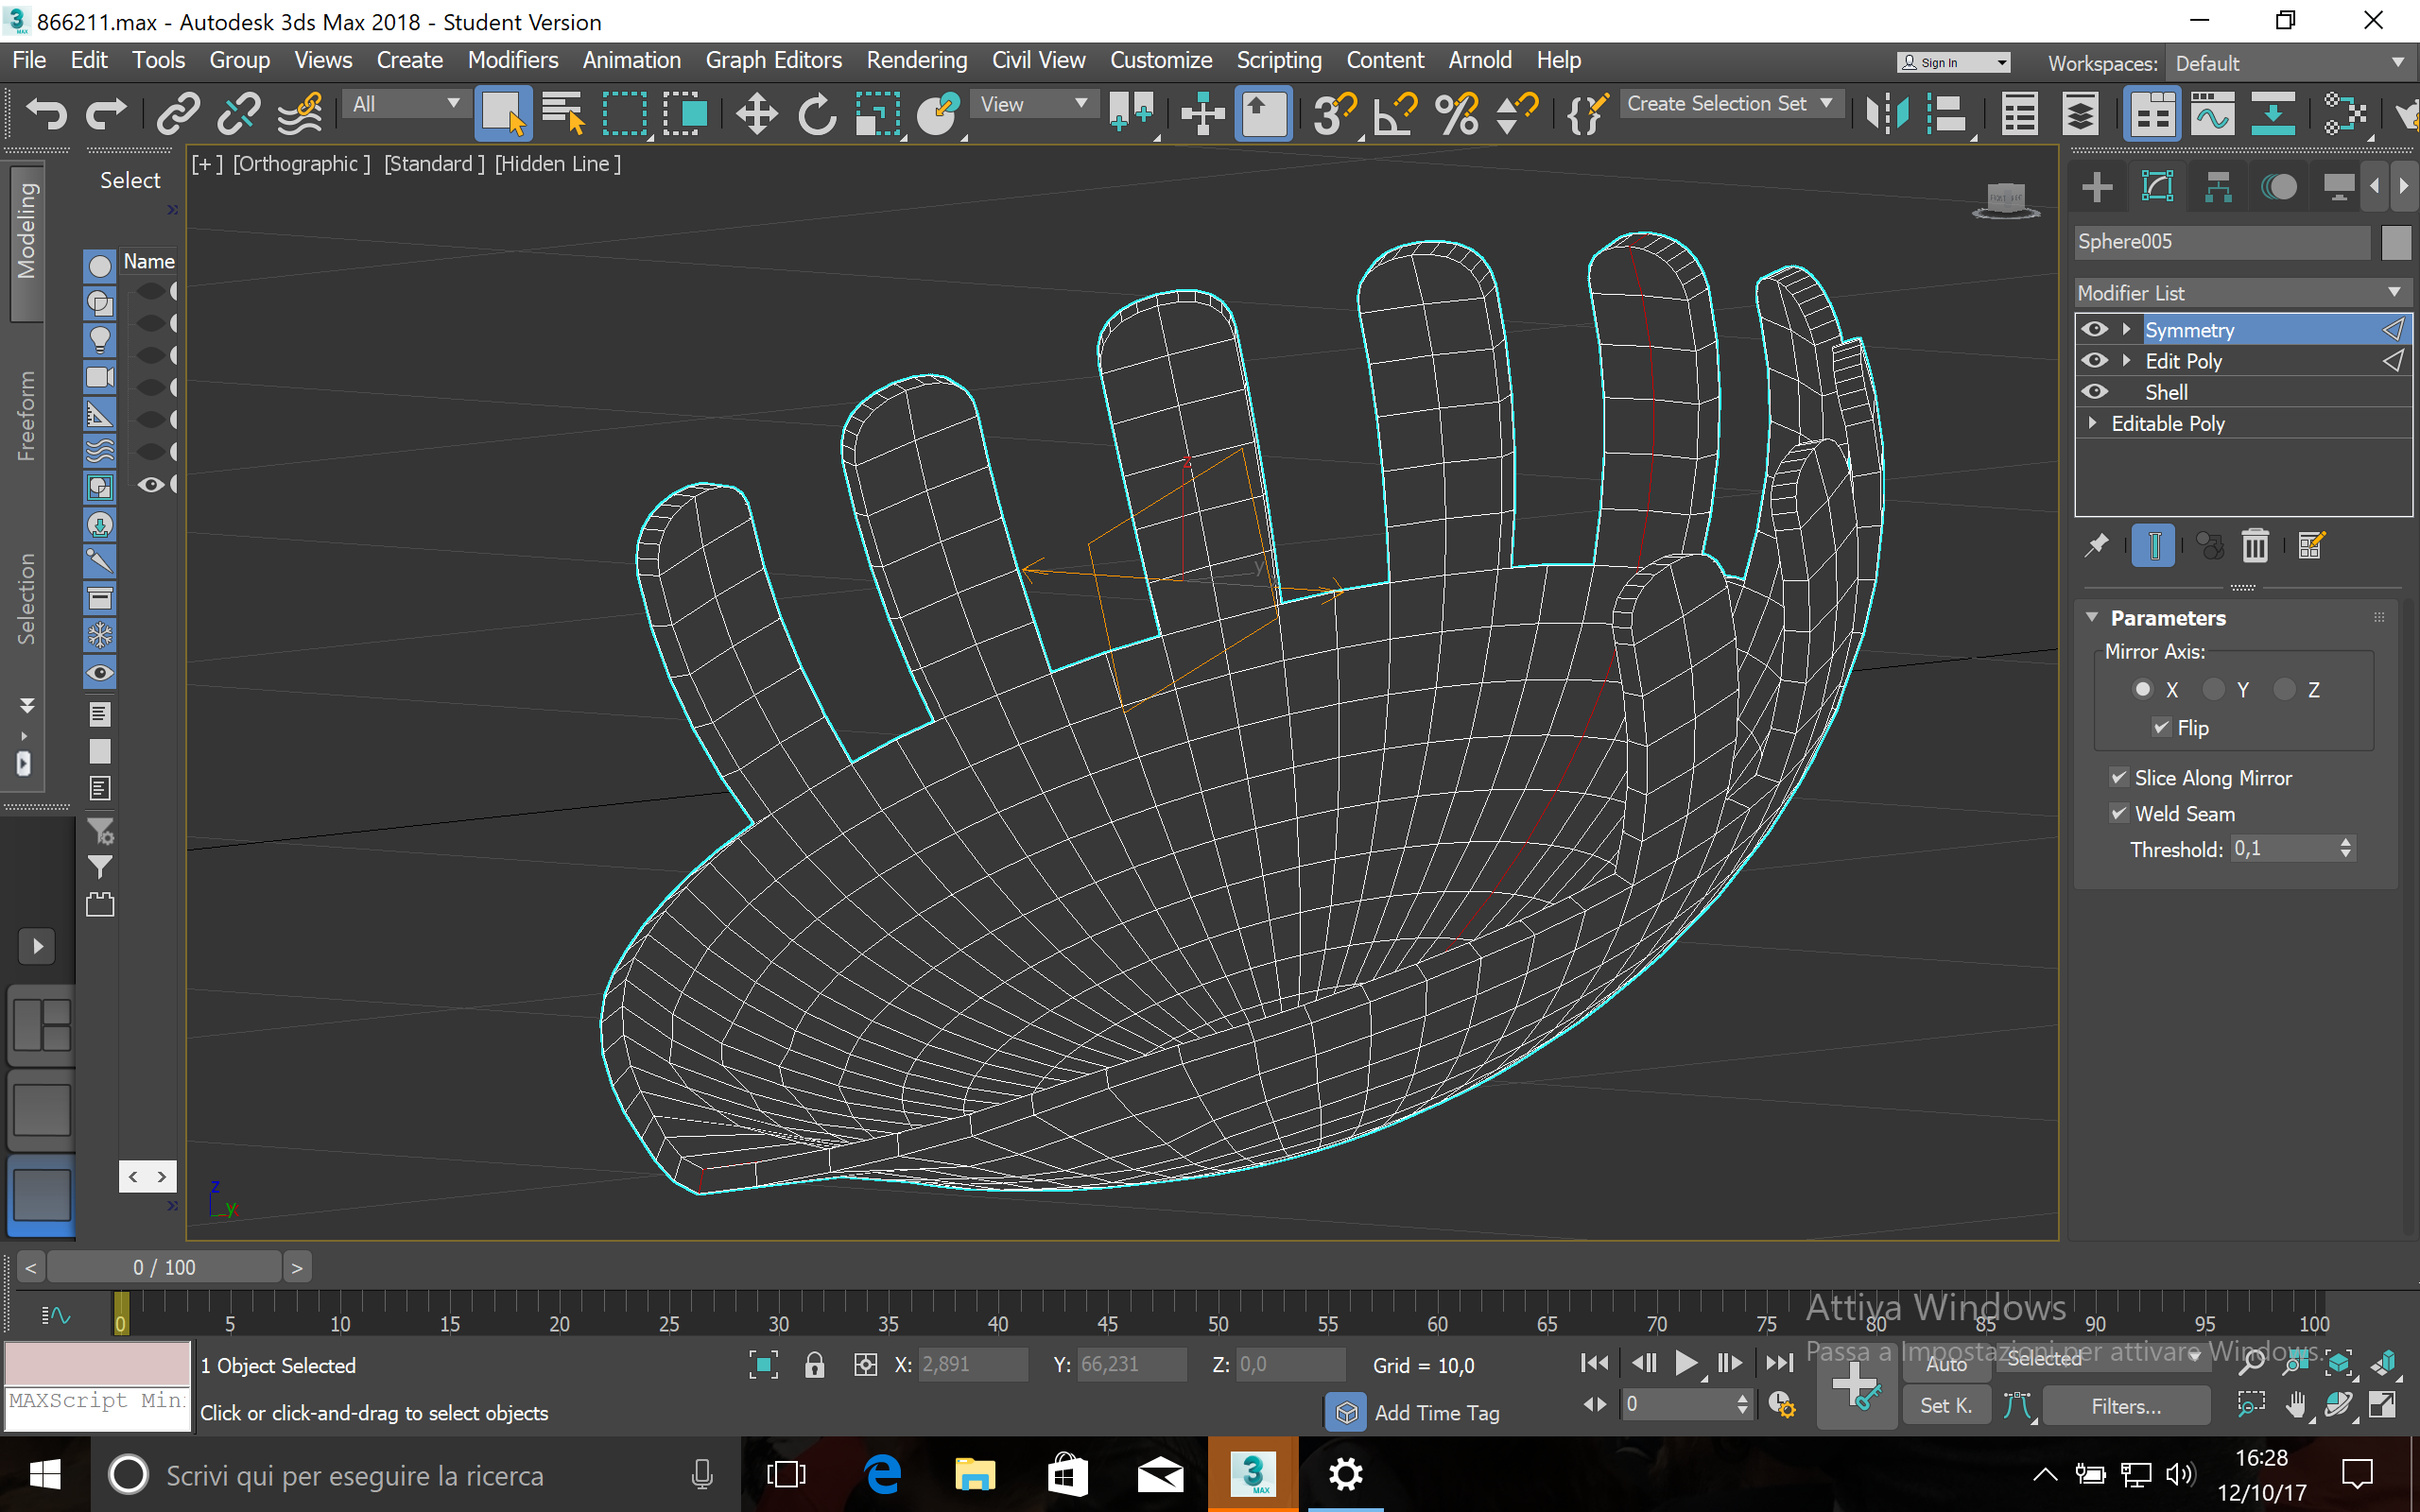2420x1512 pixels.
Task: Open the Mirror tool
Action: pos(1886,113)
